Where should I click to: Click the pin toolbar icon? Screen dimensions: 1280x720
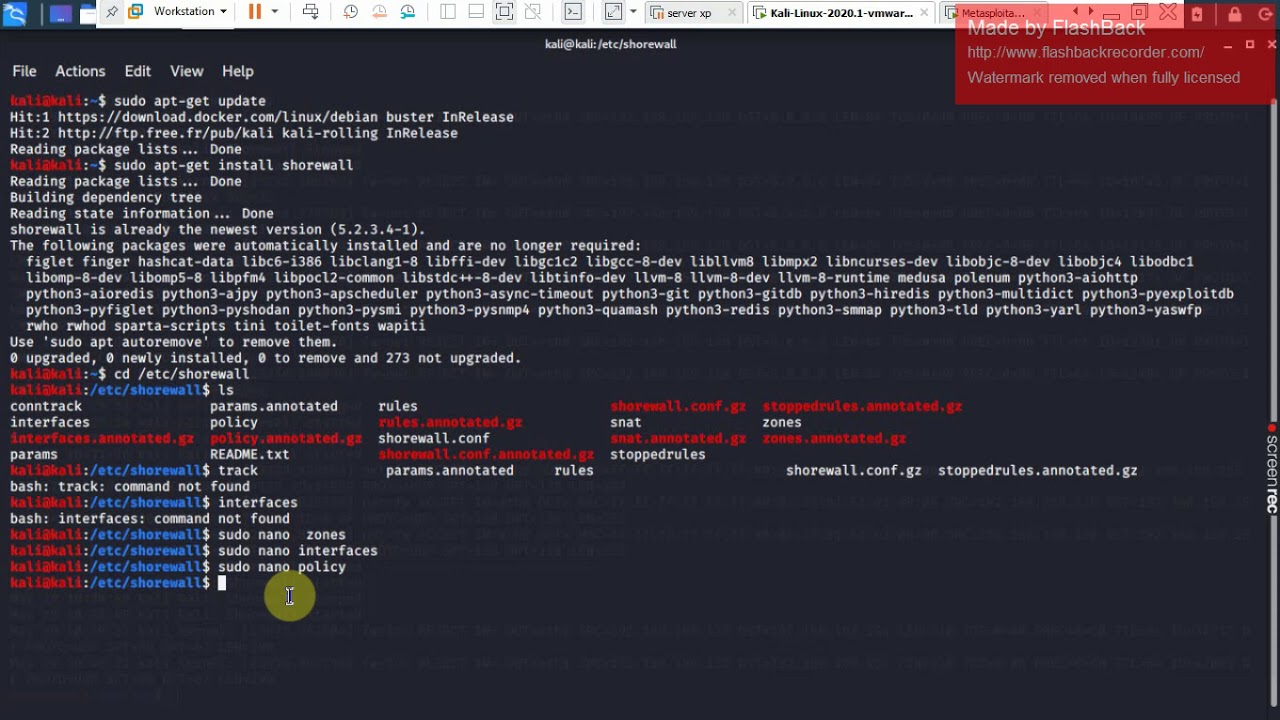pos(112,12)
